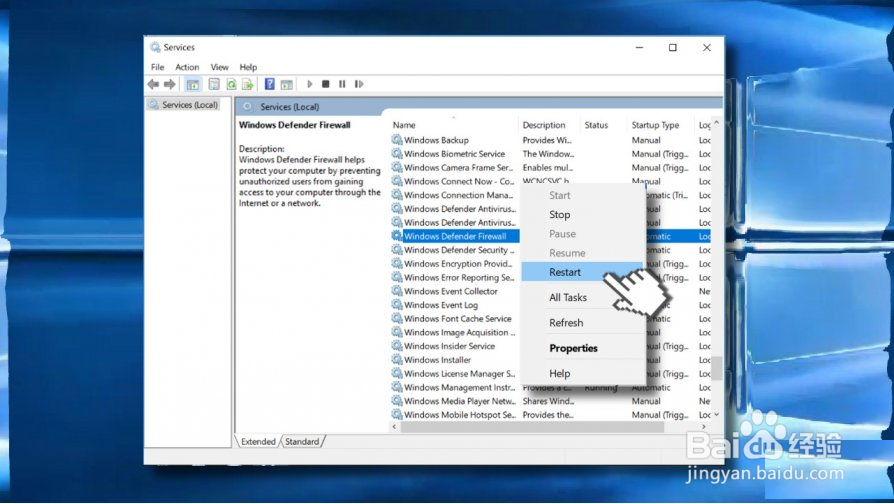Click the vertical scrollbar thumb
Viewport: 894px width, 504px height.
coord(717,368)
